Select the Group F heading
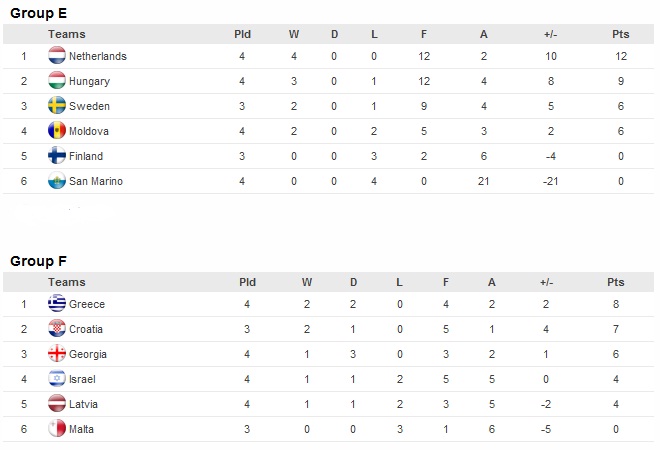Screen dimensions: 660x450 click(38, 261)
